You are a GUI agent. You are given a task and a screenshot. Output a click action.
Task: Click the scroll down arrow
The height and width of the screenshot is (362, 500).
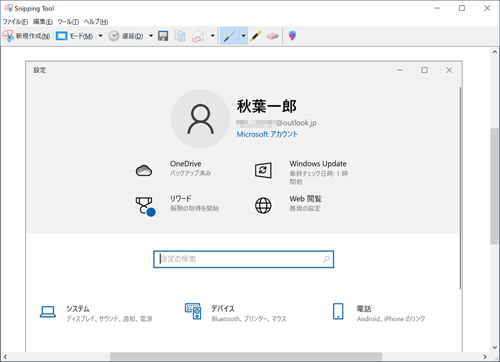[494, 347]
